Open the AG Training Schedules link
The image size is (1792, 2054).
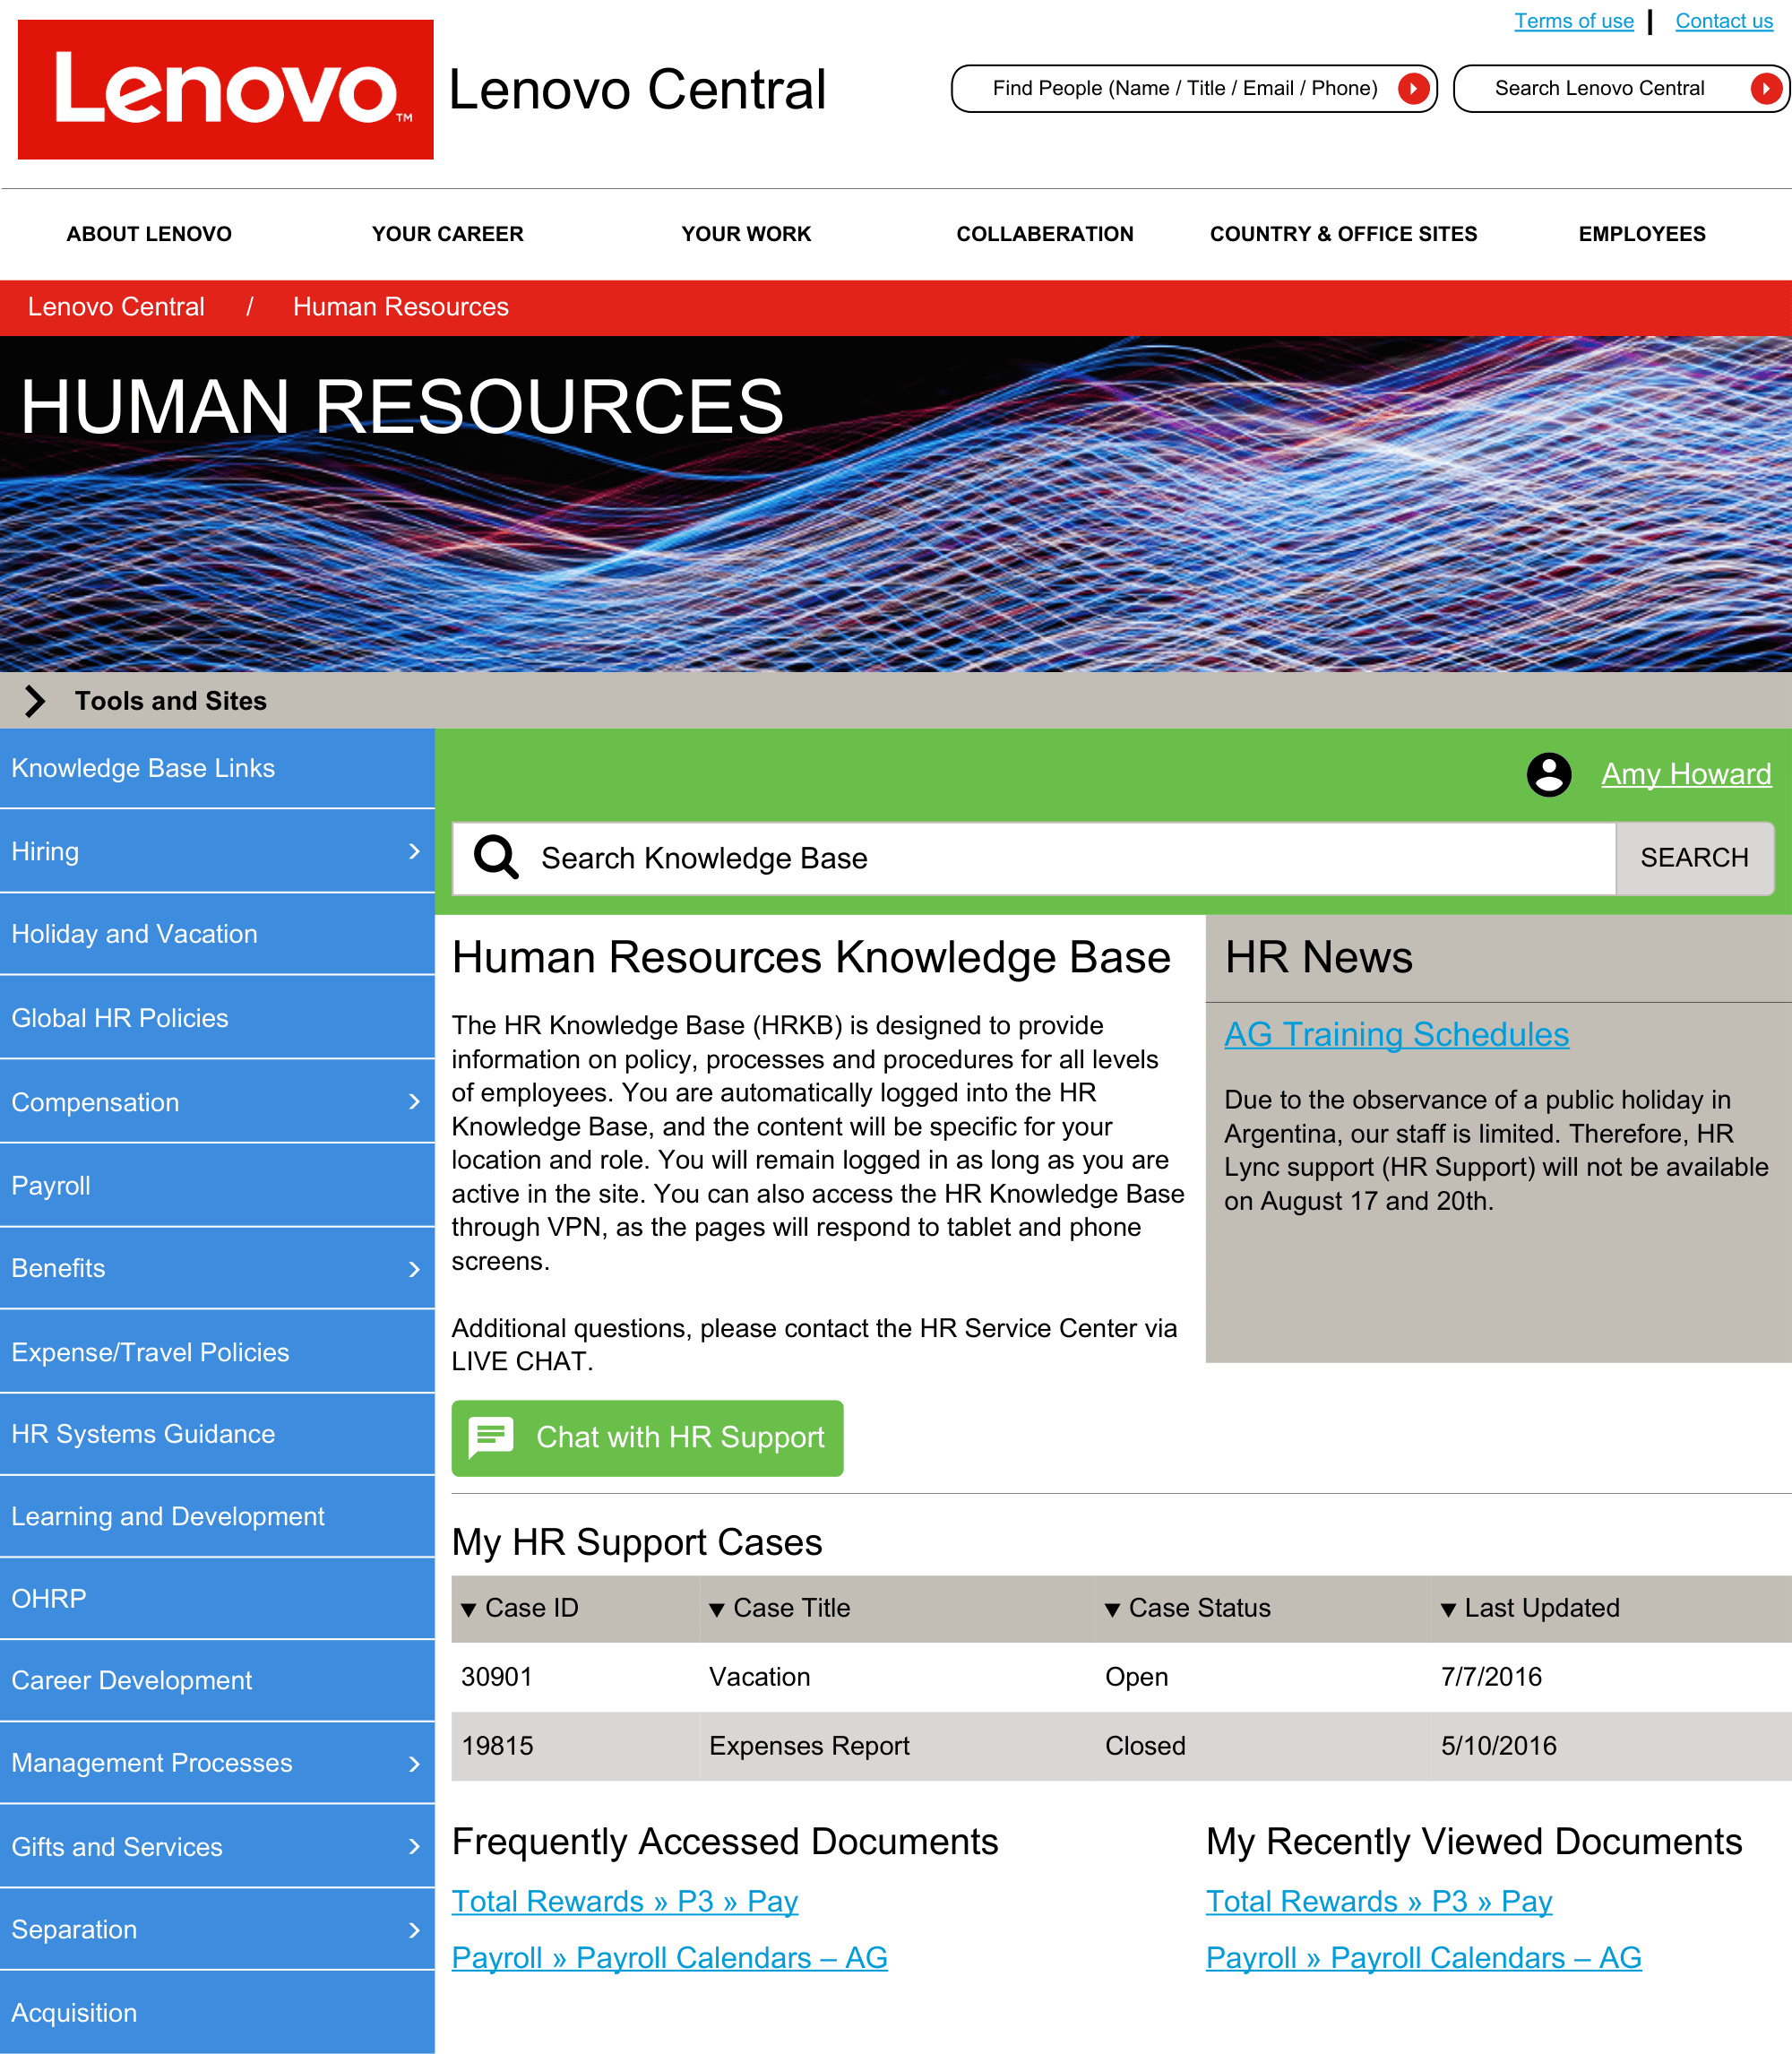coord(1397,1035)
